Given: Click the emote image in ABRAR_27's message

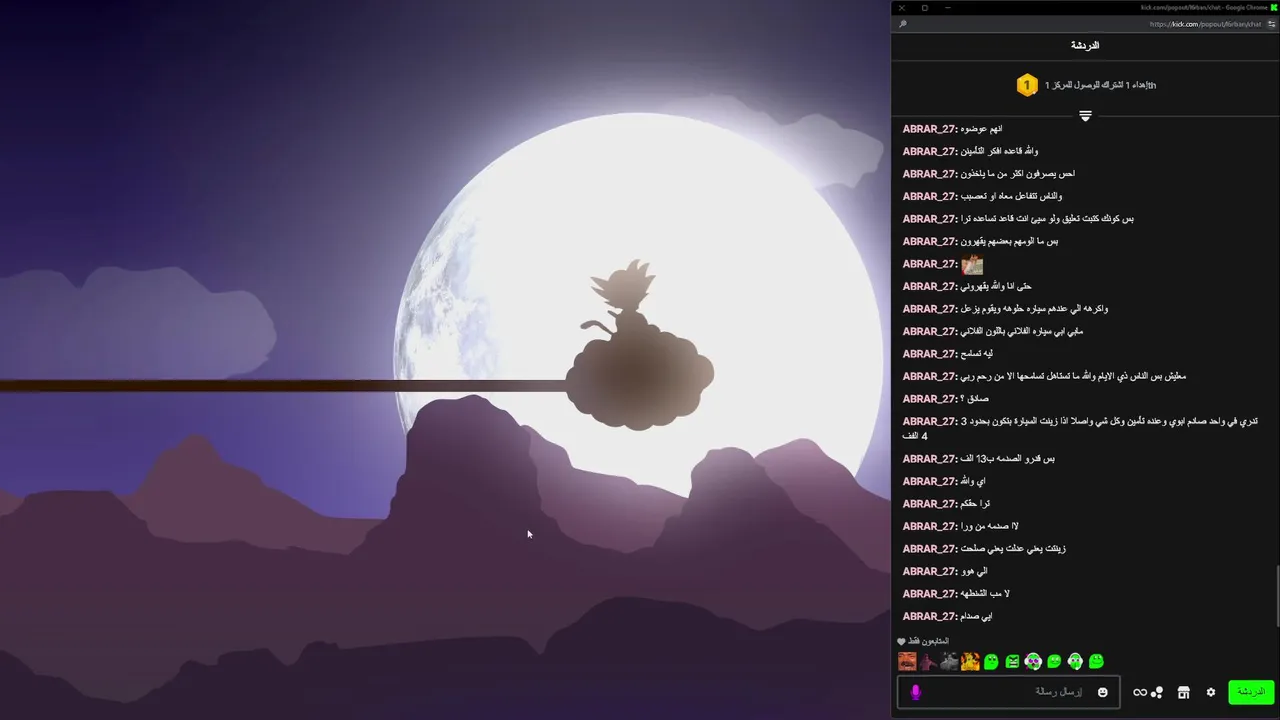Looking at the screenshot, I should tap(972, 265).
